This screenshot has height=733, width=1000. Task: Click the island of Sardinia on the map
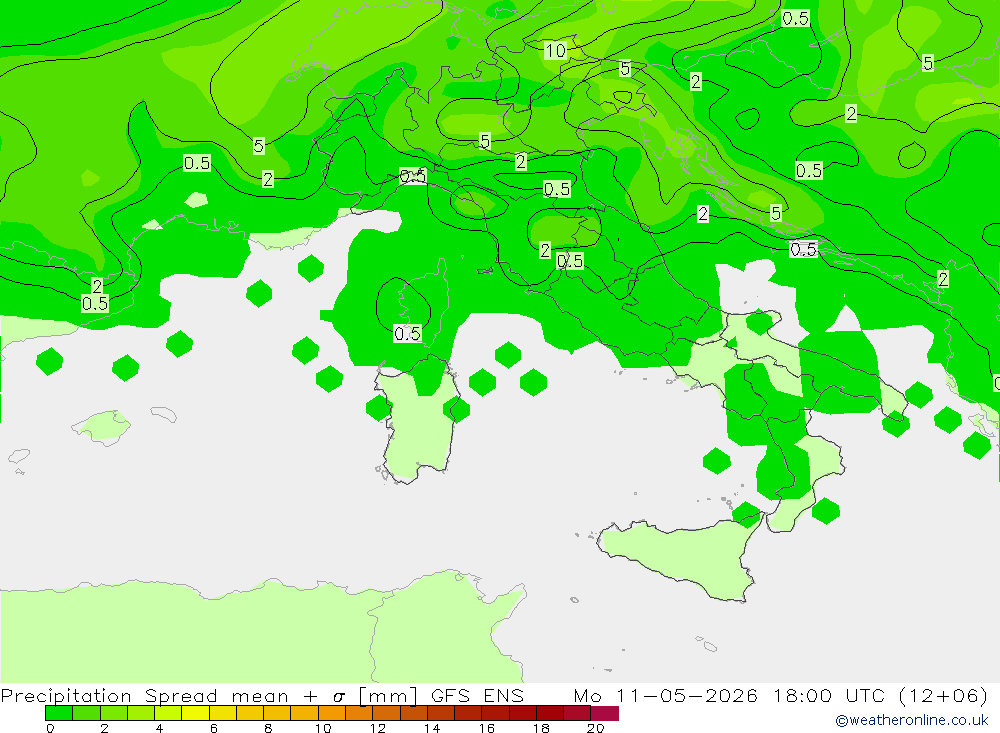(x=418, y=424)
